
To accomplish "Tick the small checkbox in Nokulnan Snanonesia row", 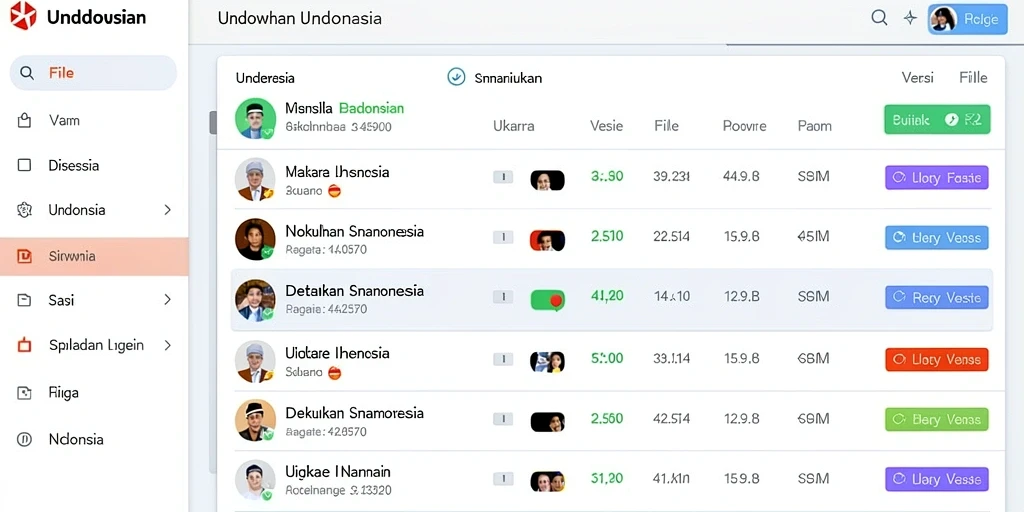I will [x=503, y=237].
